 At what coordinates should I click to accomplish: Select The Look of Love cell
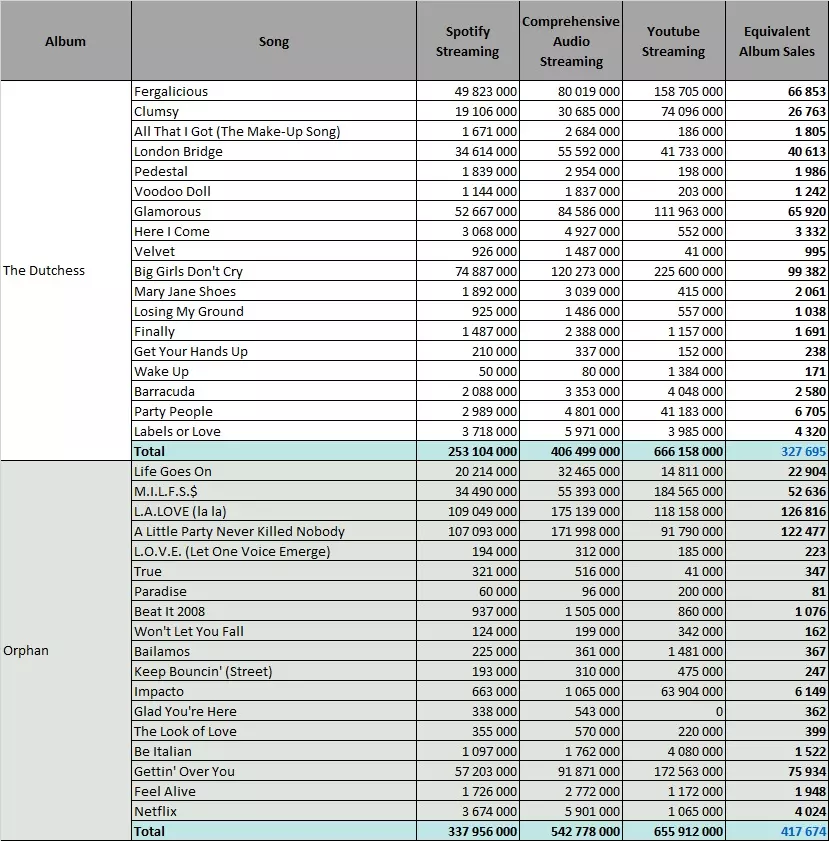coord(273,731)
